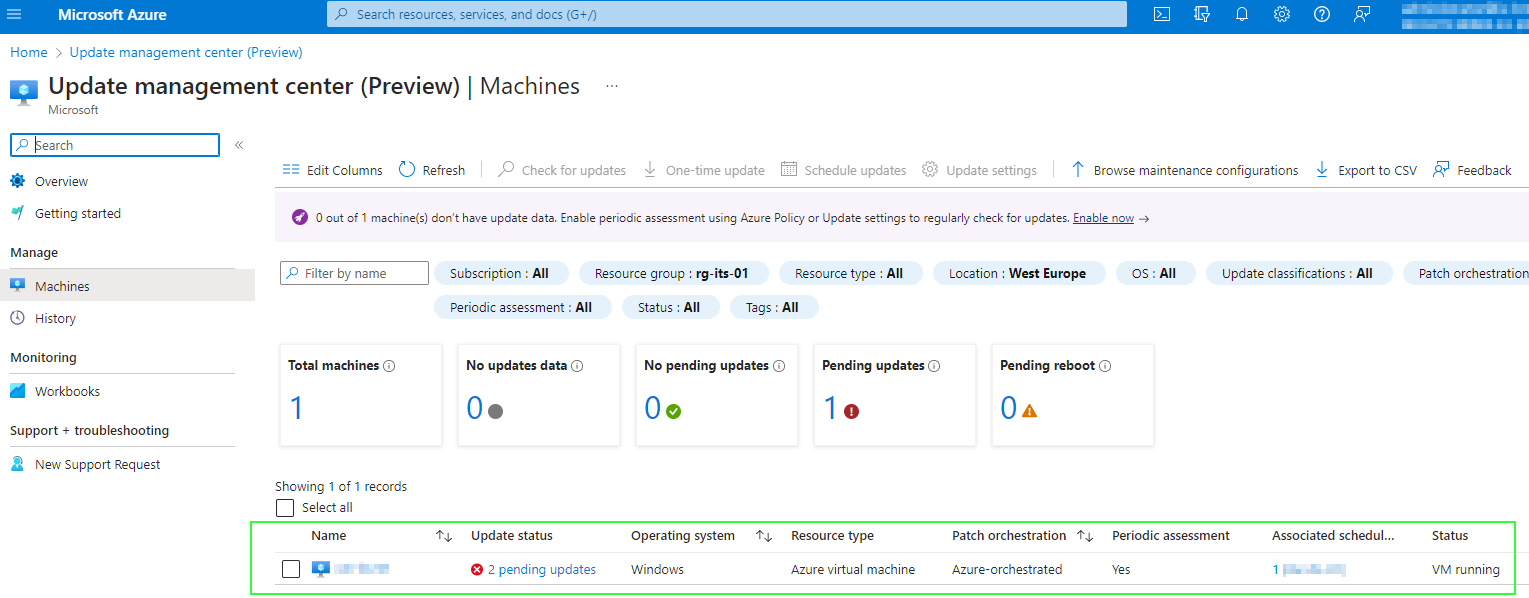1529x598 pixels.
Task: Open the help question mark icon
Action: (1322, 14)
